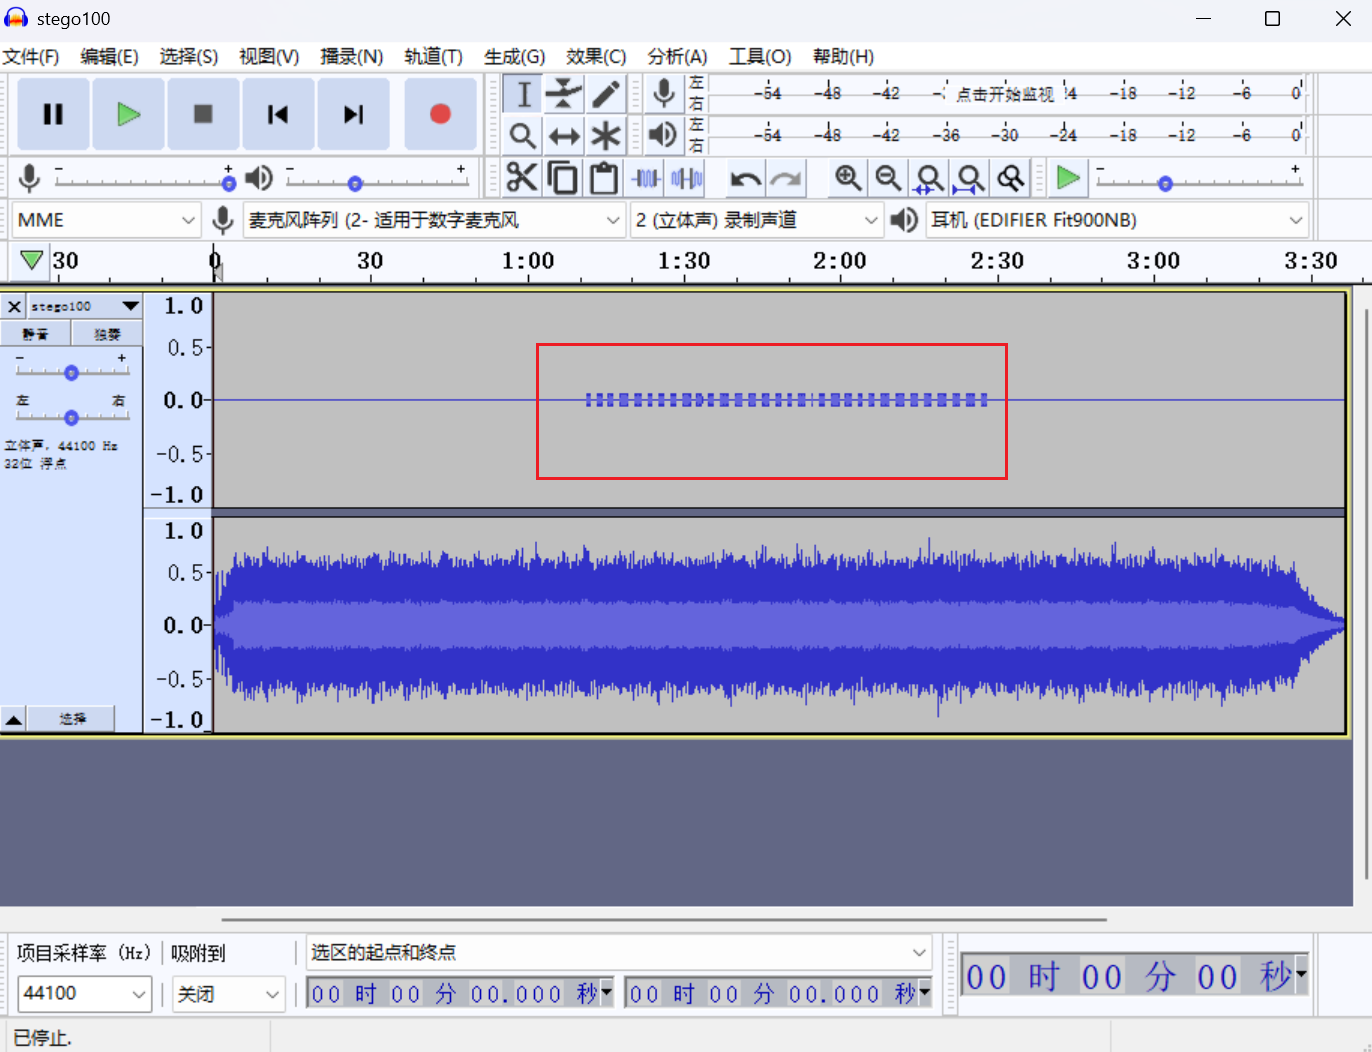Screen dimensions: 1372x1052
Task: Open the 生成(G) menu
Action: point(514,57)
